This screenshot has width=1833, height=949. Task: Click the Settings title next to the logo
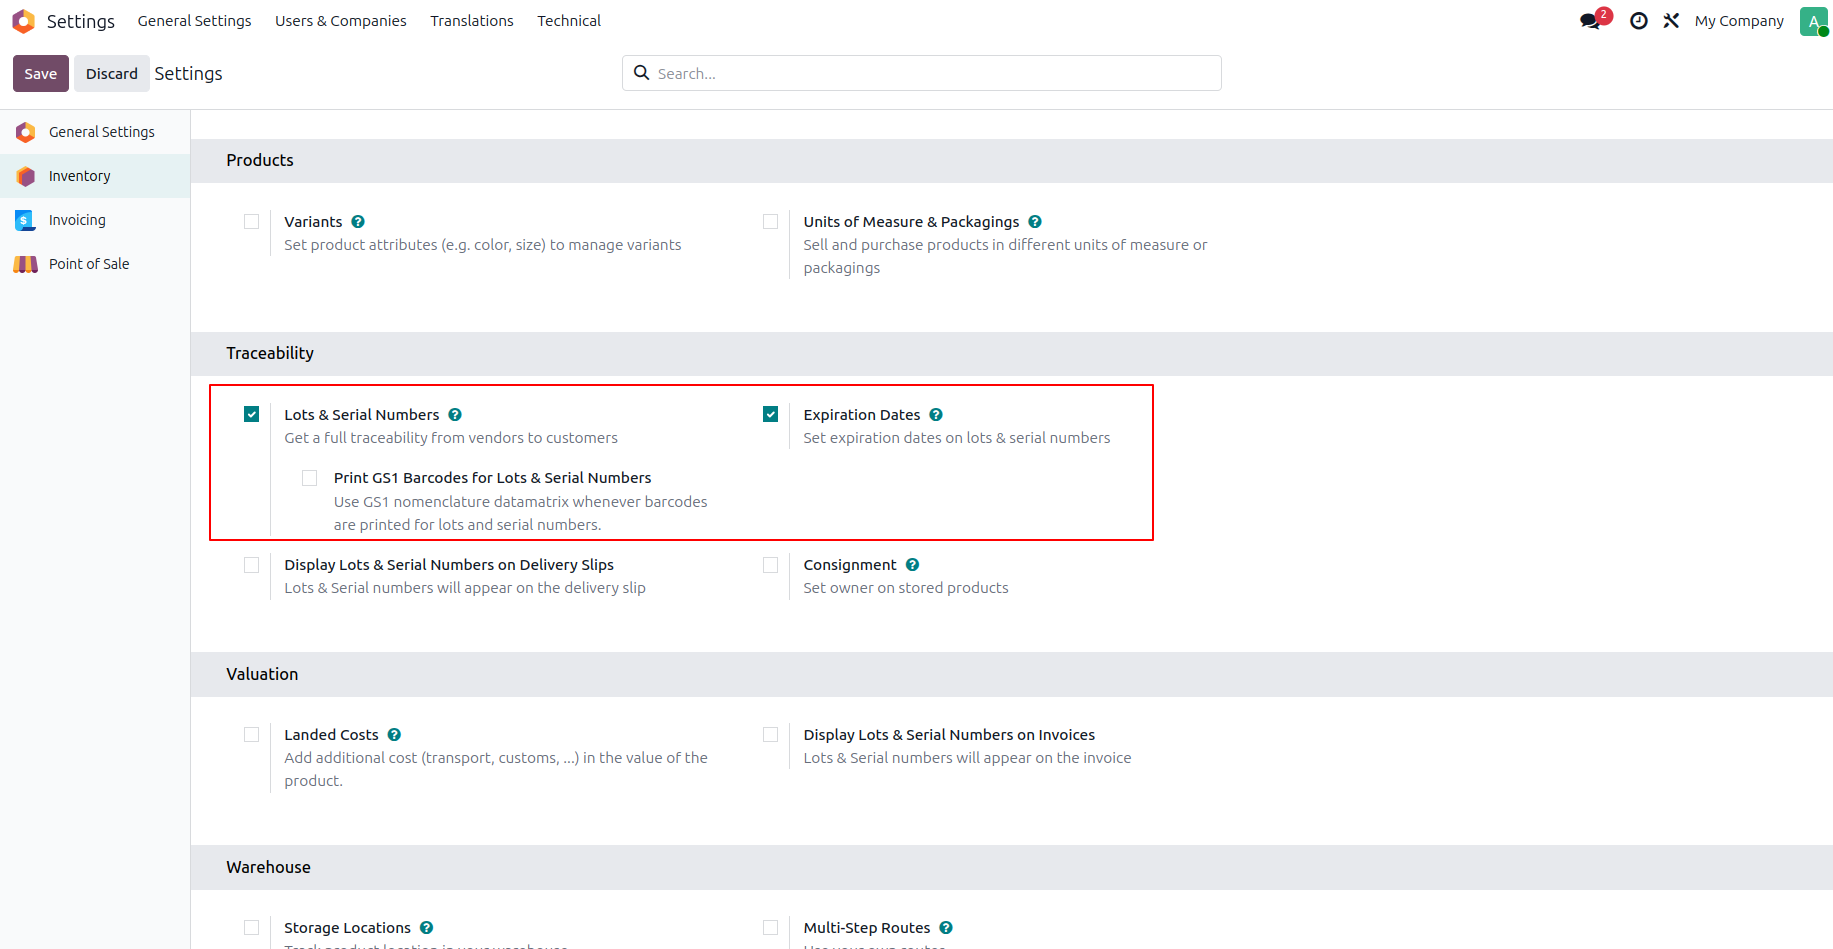click(x=81, y=21)
